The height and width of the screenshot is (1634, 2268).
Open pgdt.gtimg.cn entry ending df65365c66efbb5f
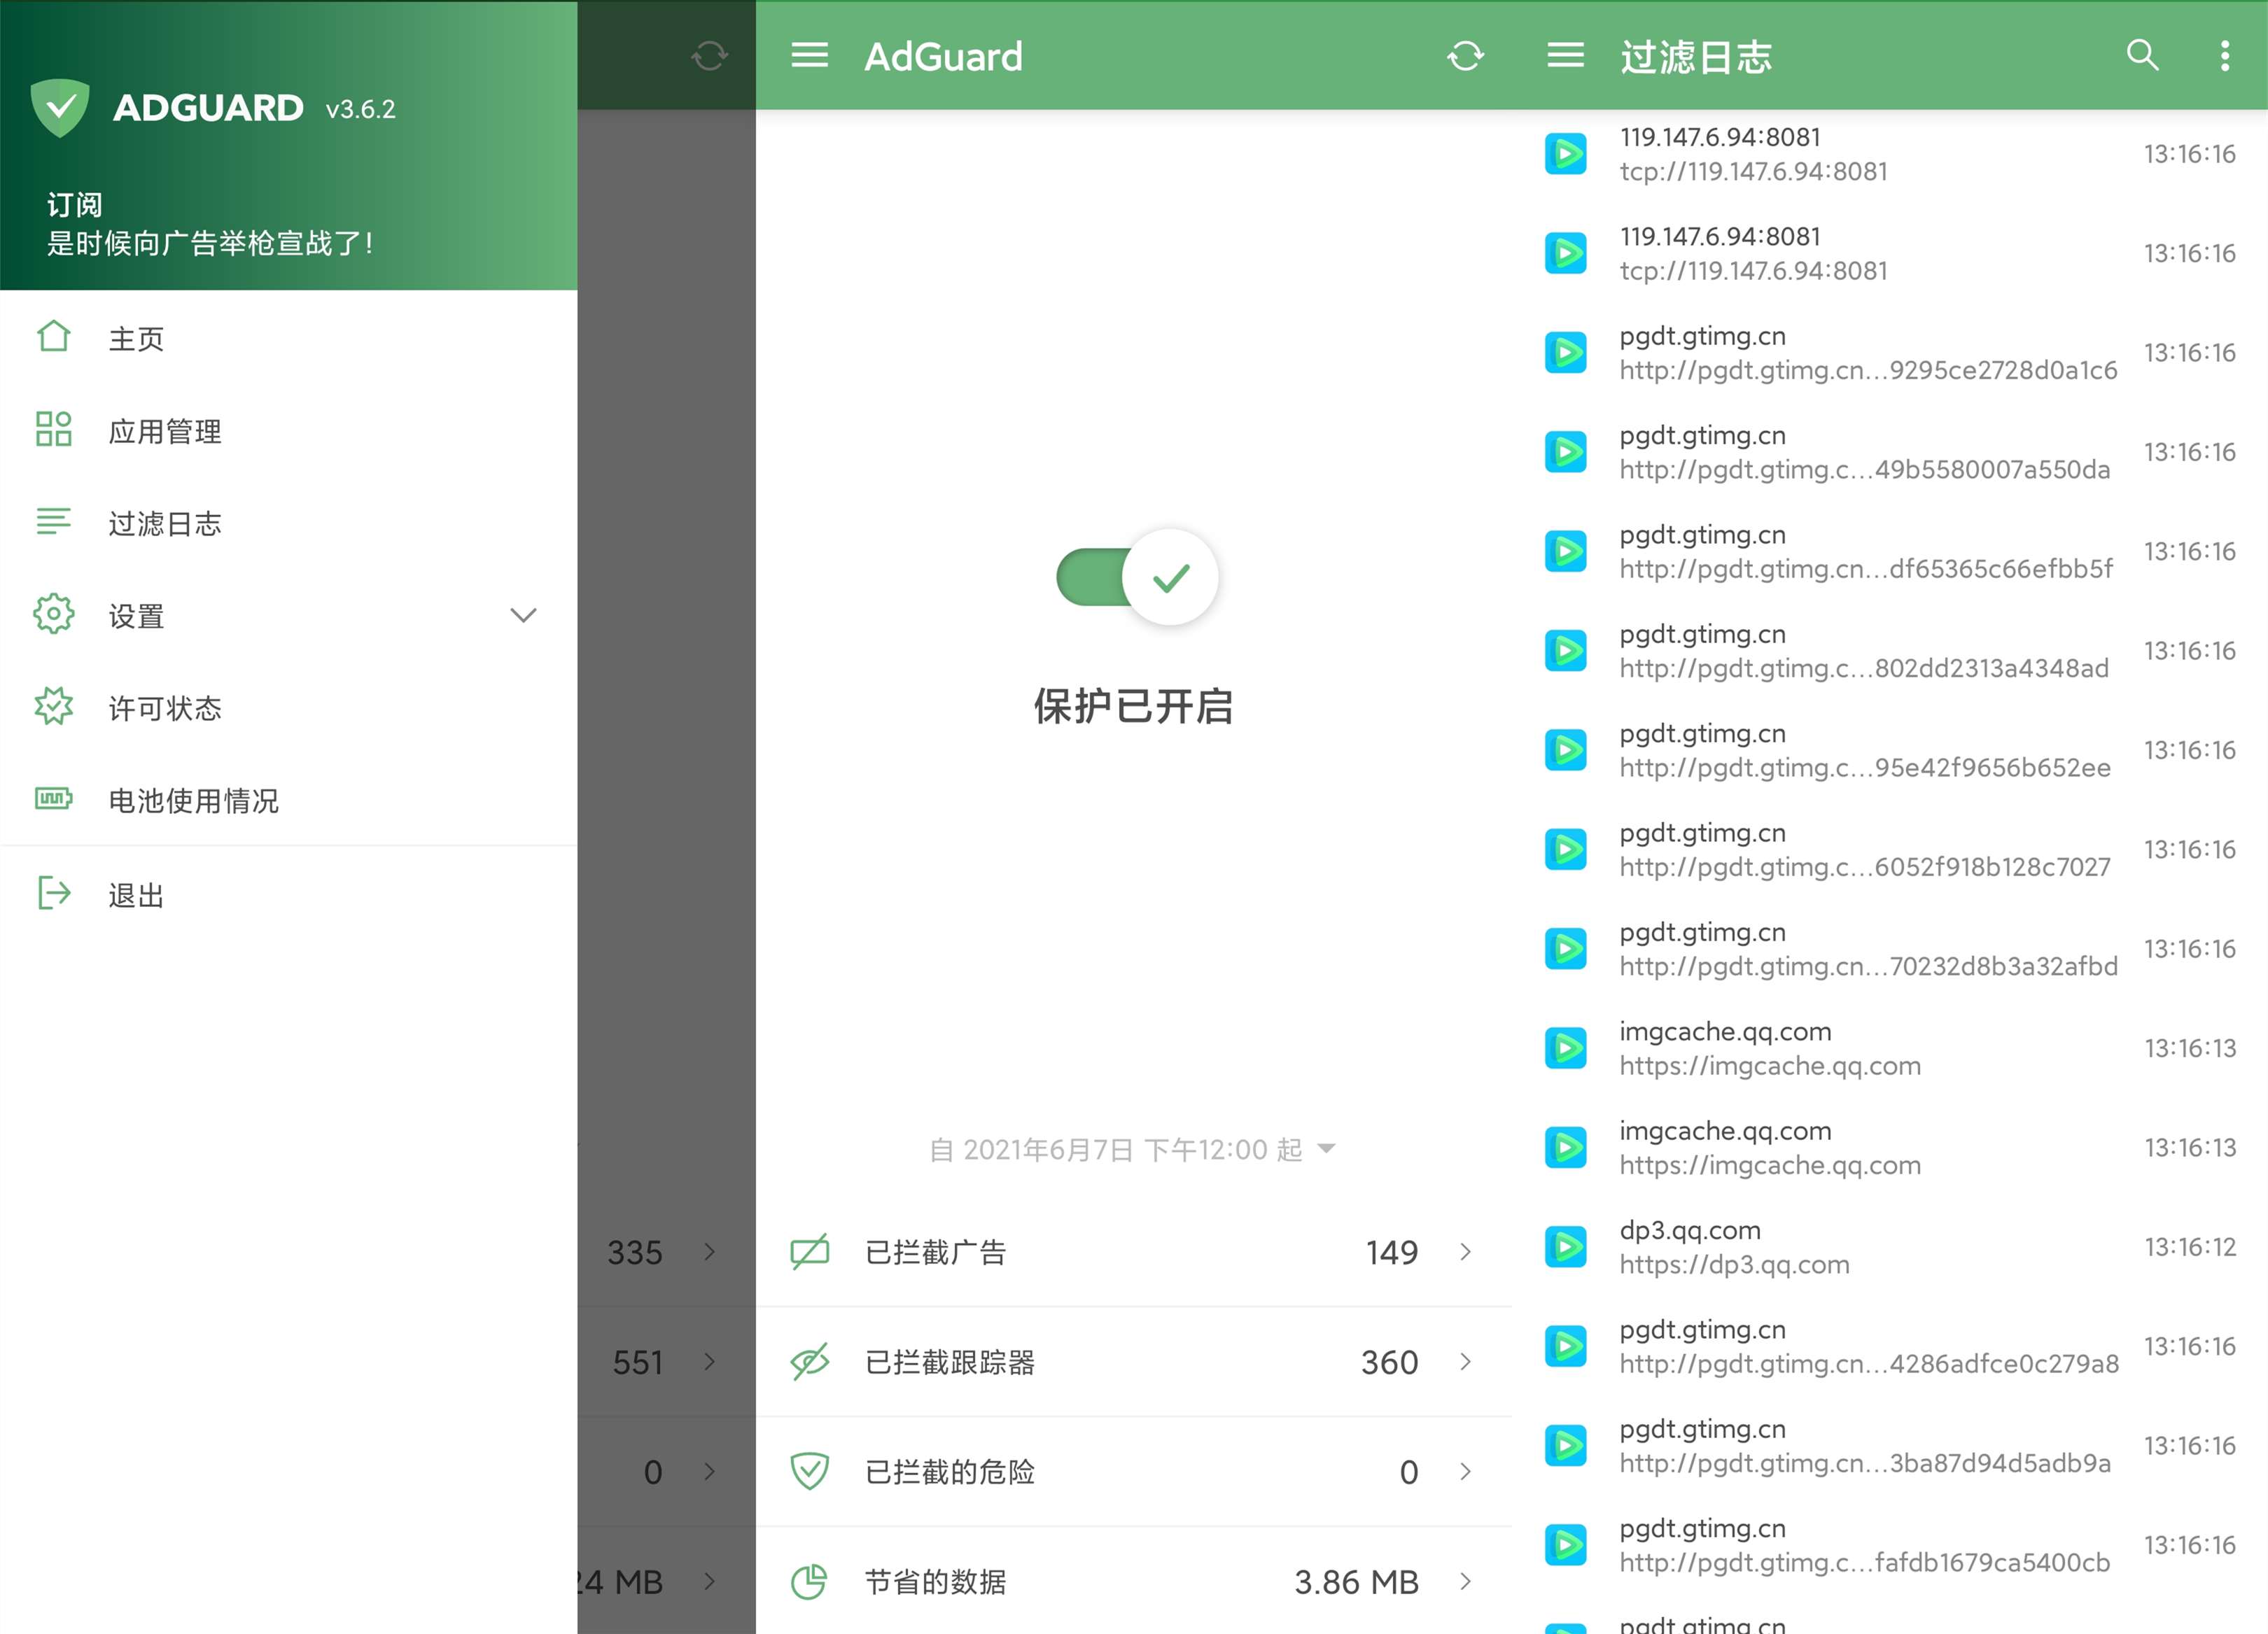coord(1890,551)
